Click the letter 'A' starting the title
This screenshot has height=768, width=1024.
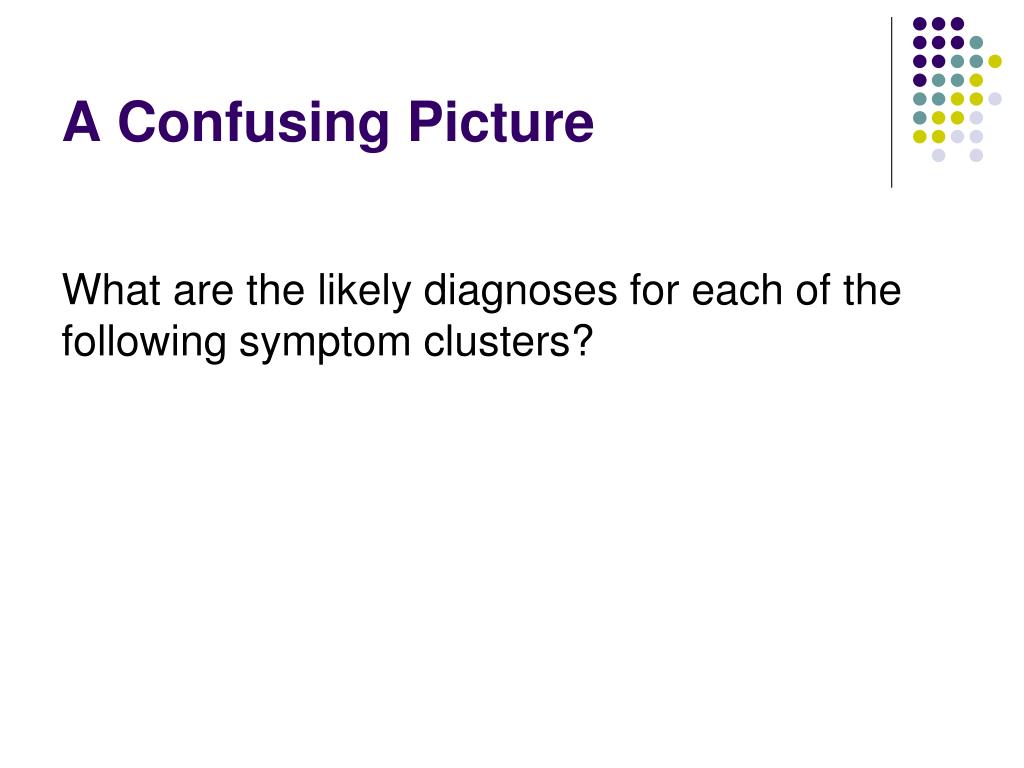[x=82, y=121]
